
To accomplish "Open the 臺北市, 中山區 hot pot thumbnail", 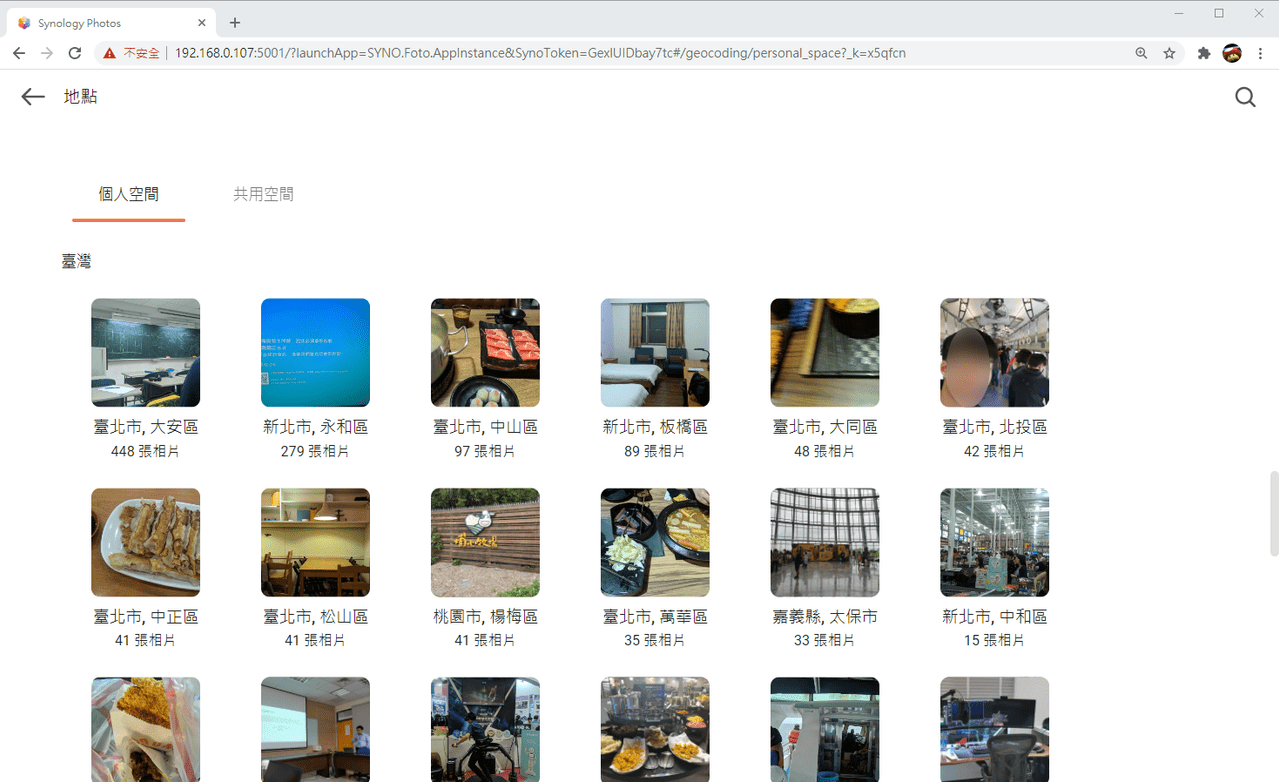I will pyautogui.click(x=485, y=352).
